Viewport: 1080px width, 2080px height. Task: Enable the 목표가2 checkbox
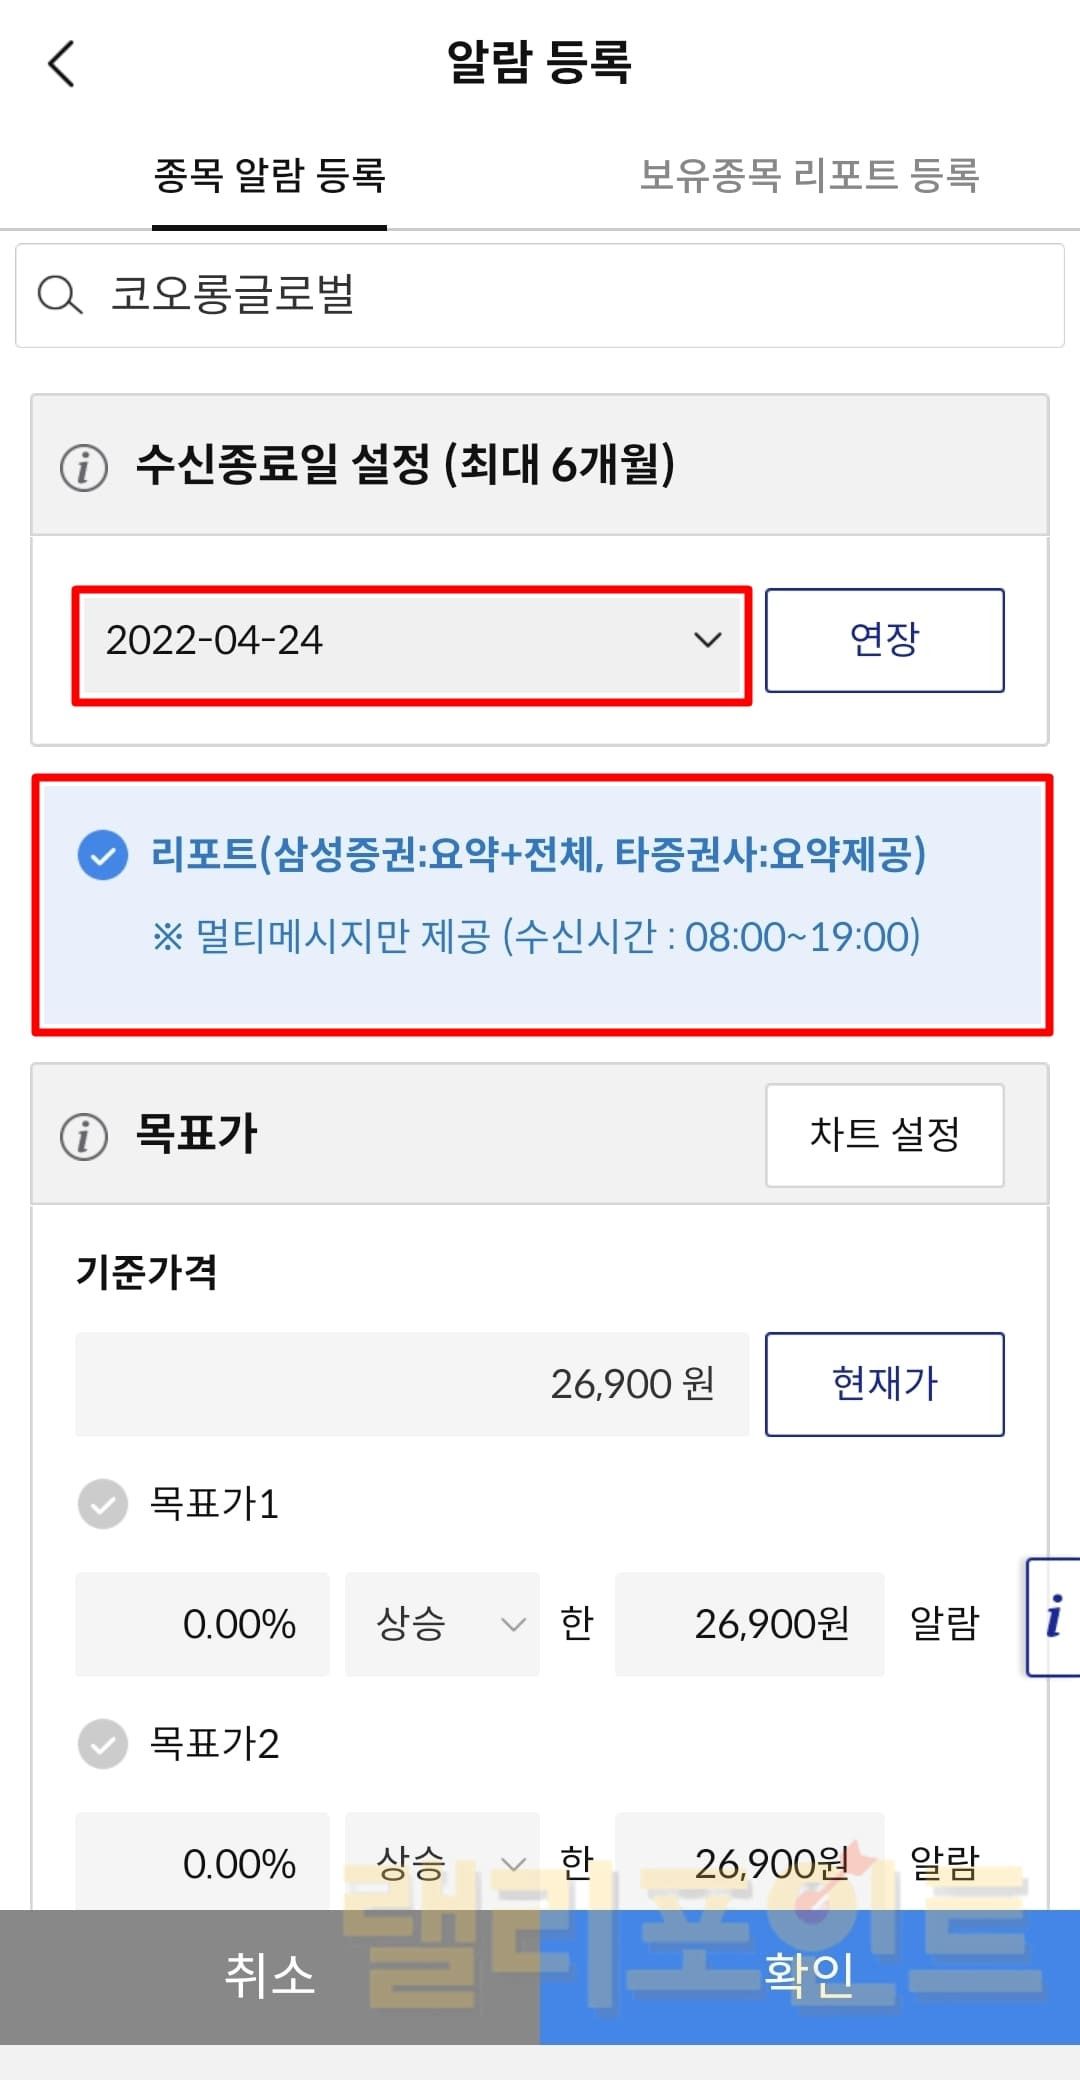pyautogui.click(x=103, y=1744)
